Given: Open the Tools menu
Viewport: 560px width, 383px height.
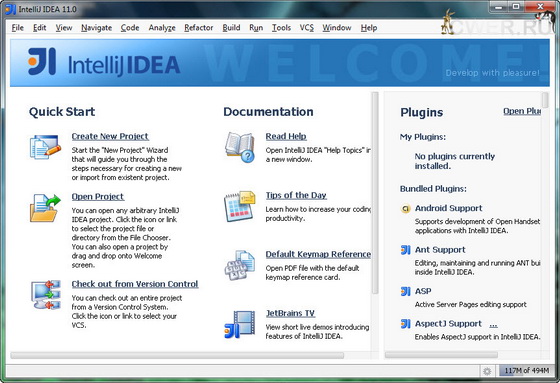Looking at the screenshot, I should click(281, 28).
